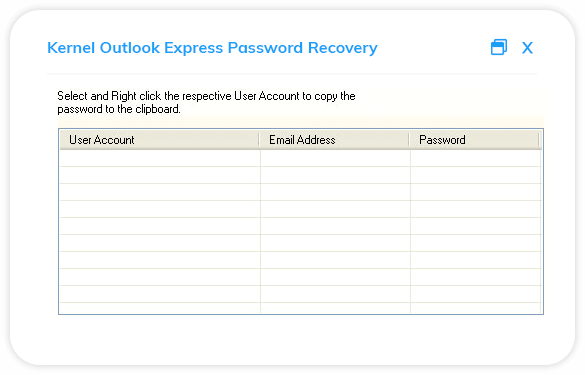Screen dimensions: 585x375
Task: Click divider between Email Address and Password headers
Action: click(x=409, y=140)
